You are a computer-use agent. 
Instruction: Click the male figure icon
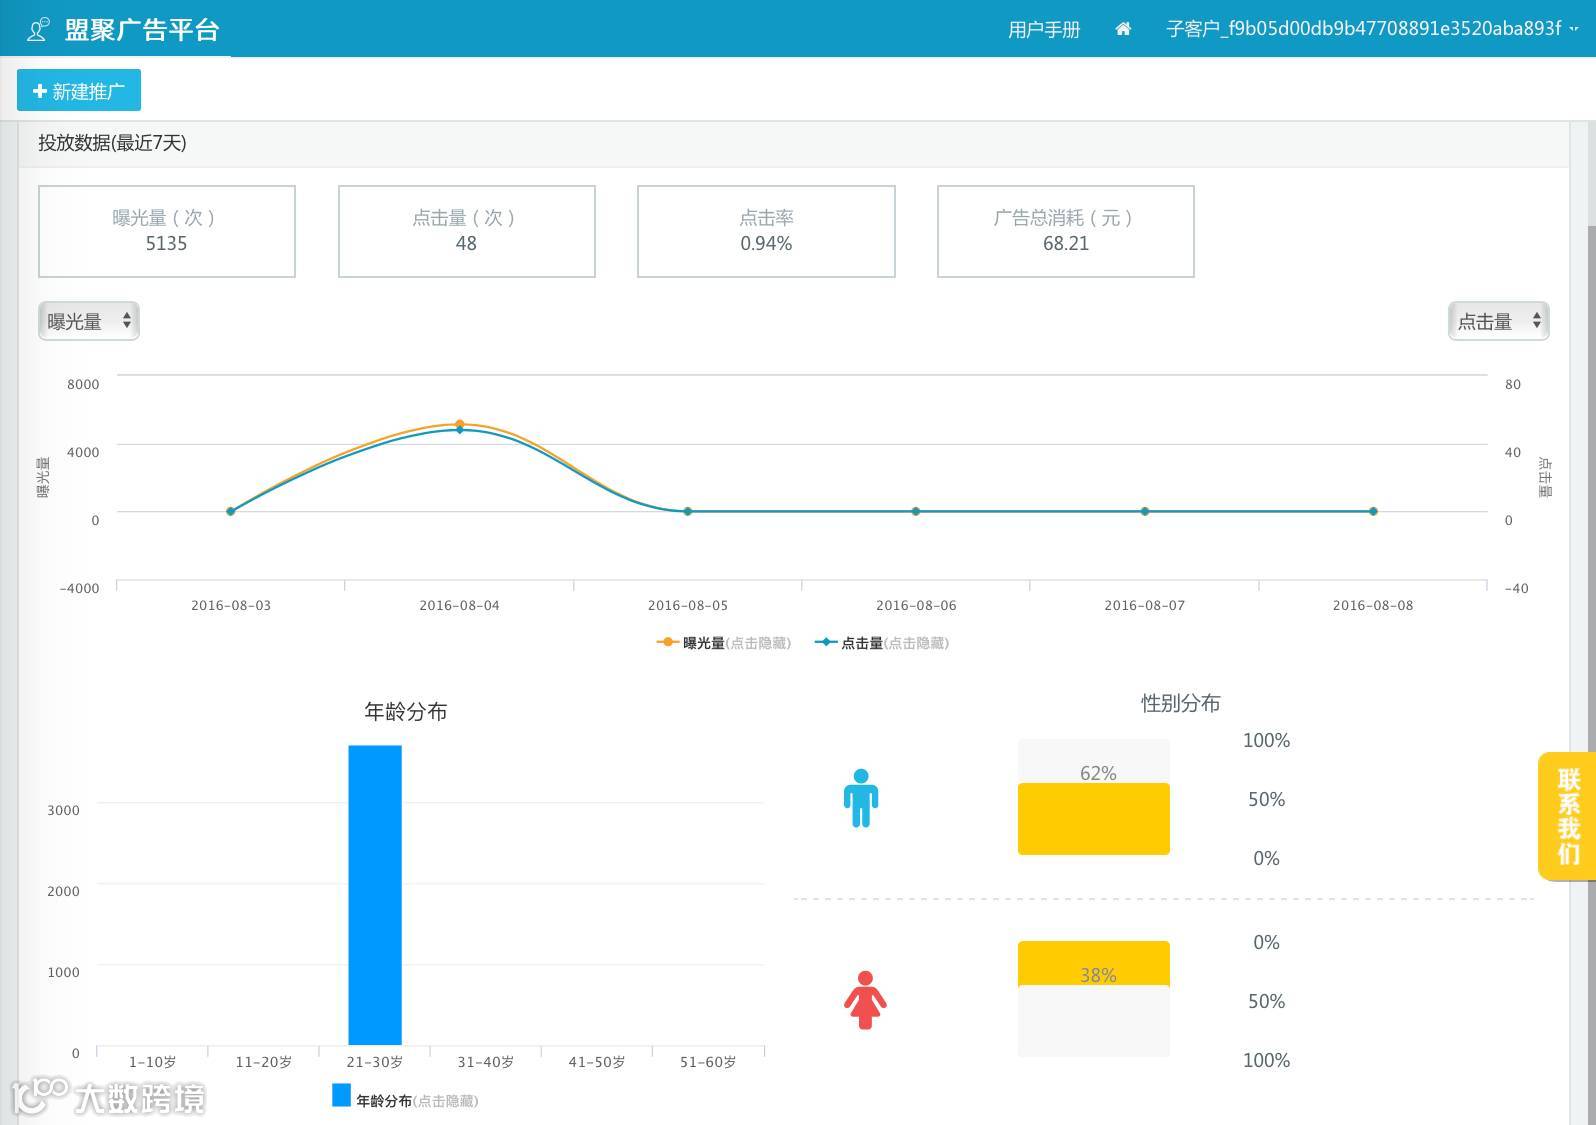[860, 798]
